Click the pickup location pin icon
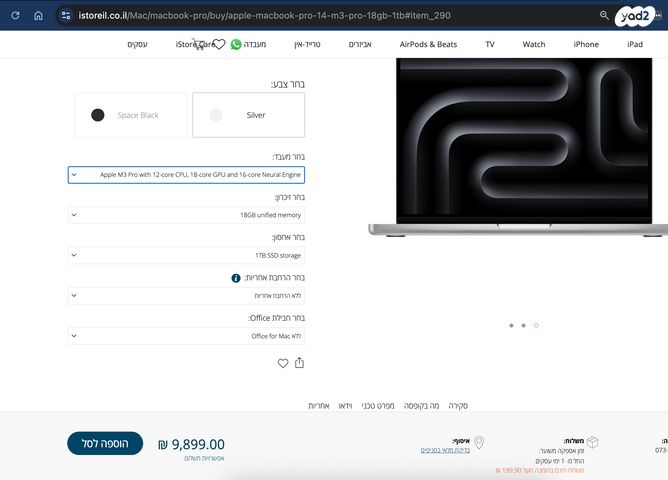Image resolution: width=668 pixels, height=480 pixels. pos(479,443)
